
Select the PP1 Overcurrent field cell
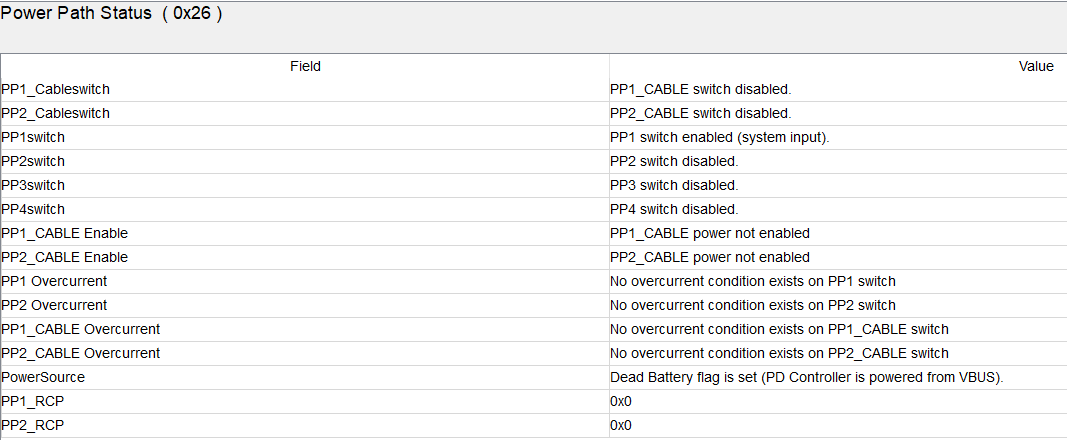click(305, 281)
